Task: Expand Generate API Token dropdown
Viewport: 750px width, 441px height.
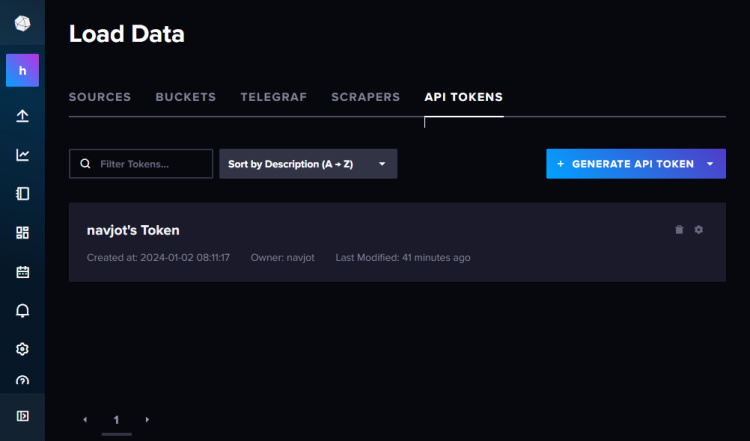Action: click(x=710, y=164)
